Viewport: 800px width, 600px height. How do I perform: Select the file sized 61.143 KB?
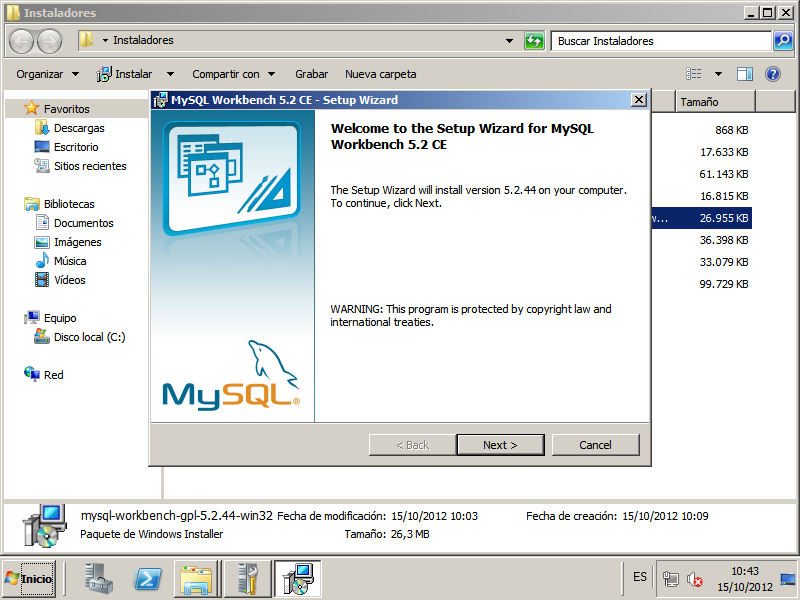pos(724,174)
